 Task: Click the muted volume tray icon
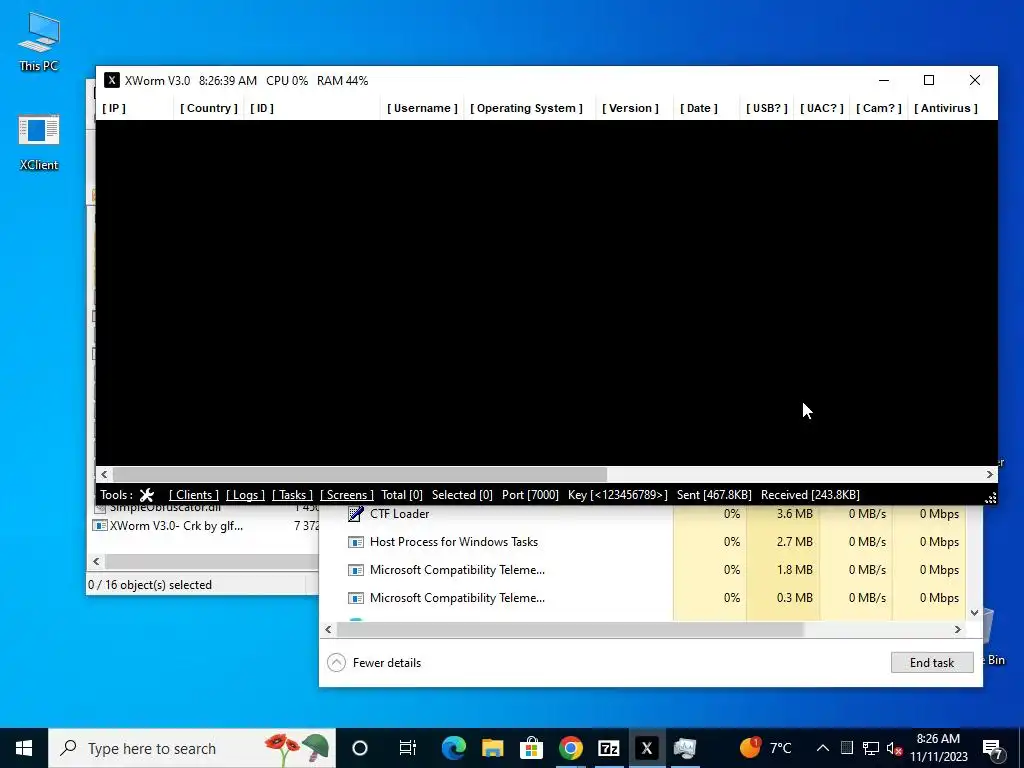894,748
